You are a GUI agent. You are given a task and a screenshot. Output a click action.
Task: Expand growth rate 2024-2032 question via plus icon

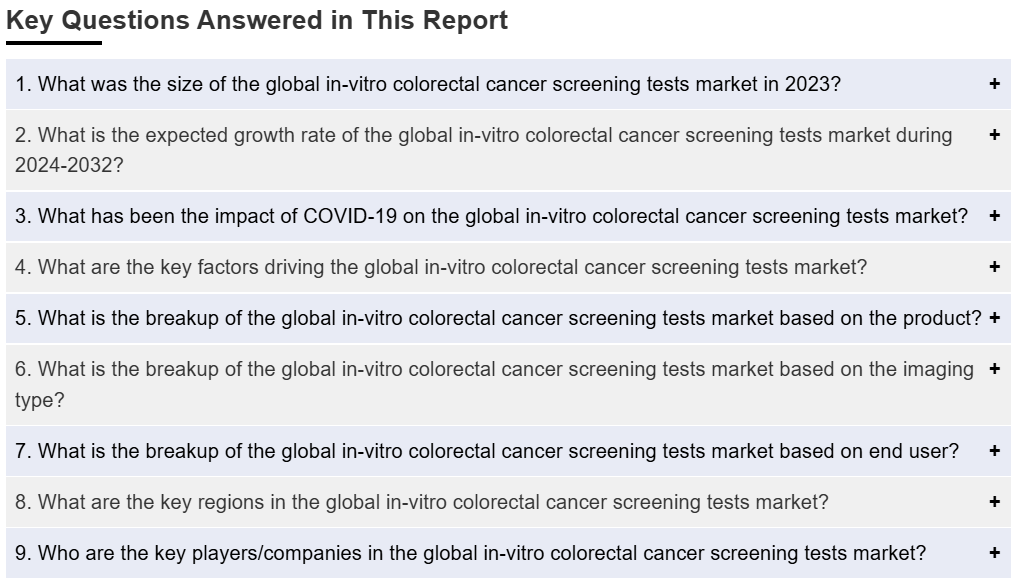[x=994, y=135]
